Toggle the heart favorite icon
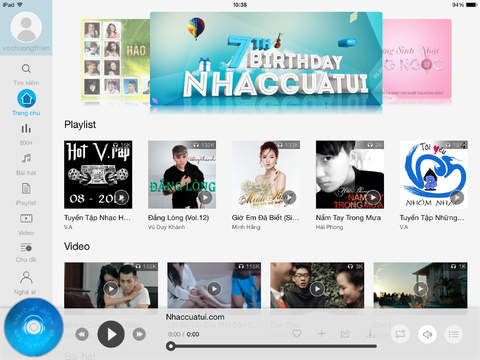 [297, 333]
